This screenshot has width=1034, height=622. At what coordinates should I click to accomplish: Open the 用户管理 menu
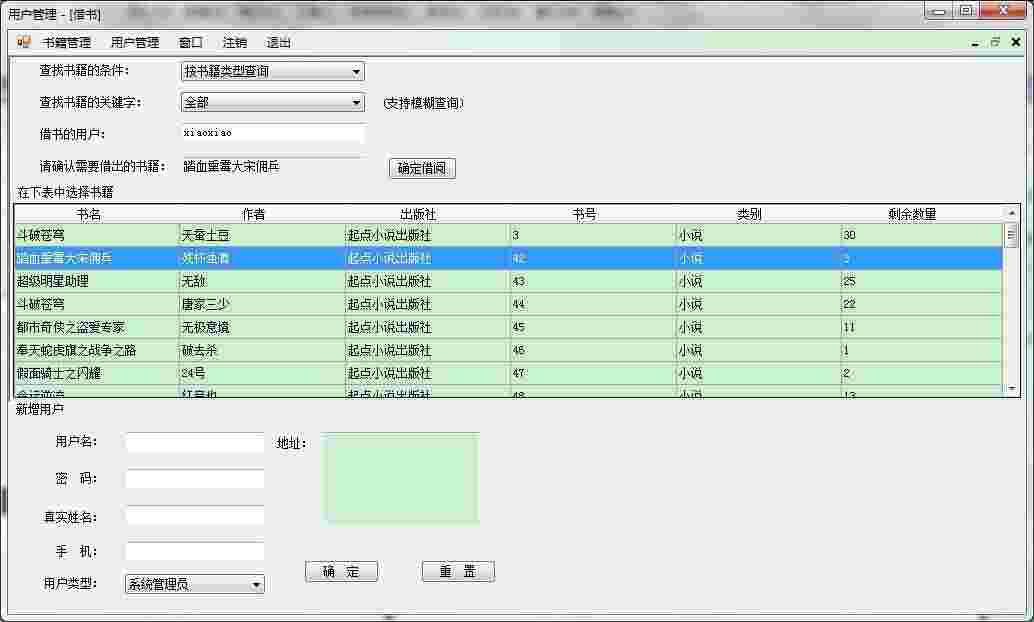pyautogui.click(x=135, y=42)
